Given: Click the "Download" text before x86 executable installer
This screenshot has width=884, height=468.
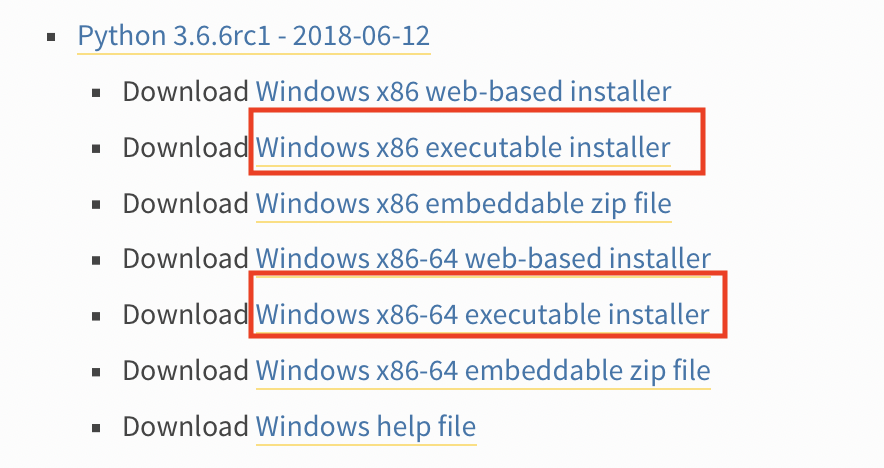Looking at the screenshot, I should [185, 147].
